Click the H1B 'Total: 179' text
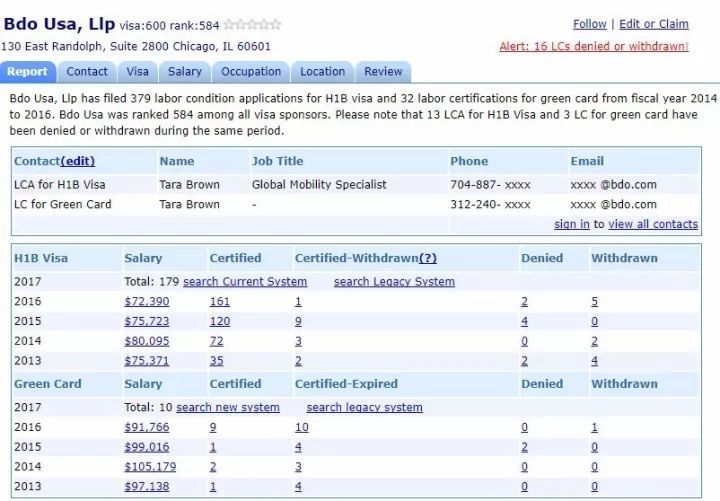Screen dimensions: 720x501 click(x=152, y=281)
